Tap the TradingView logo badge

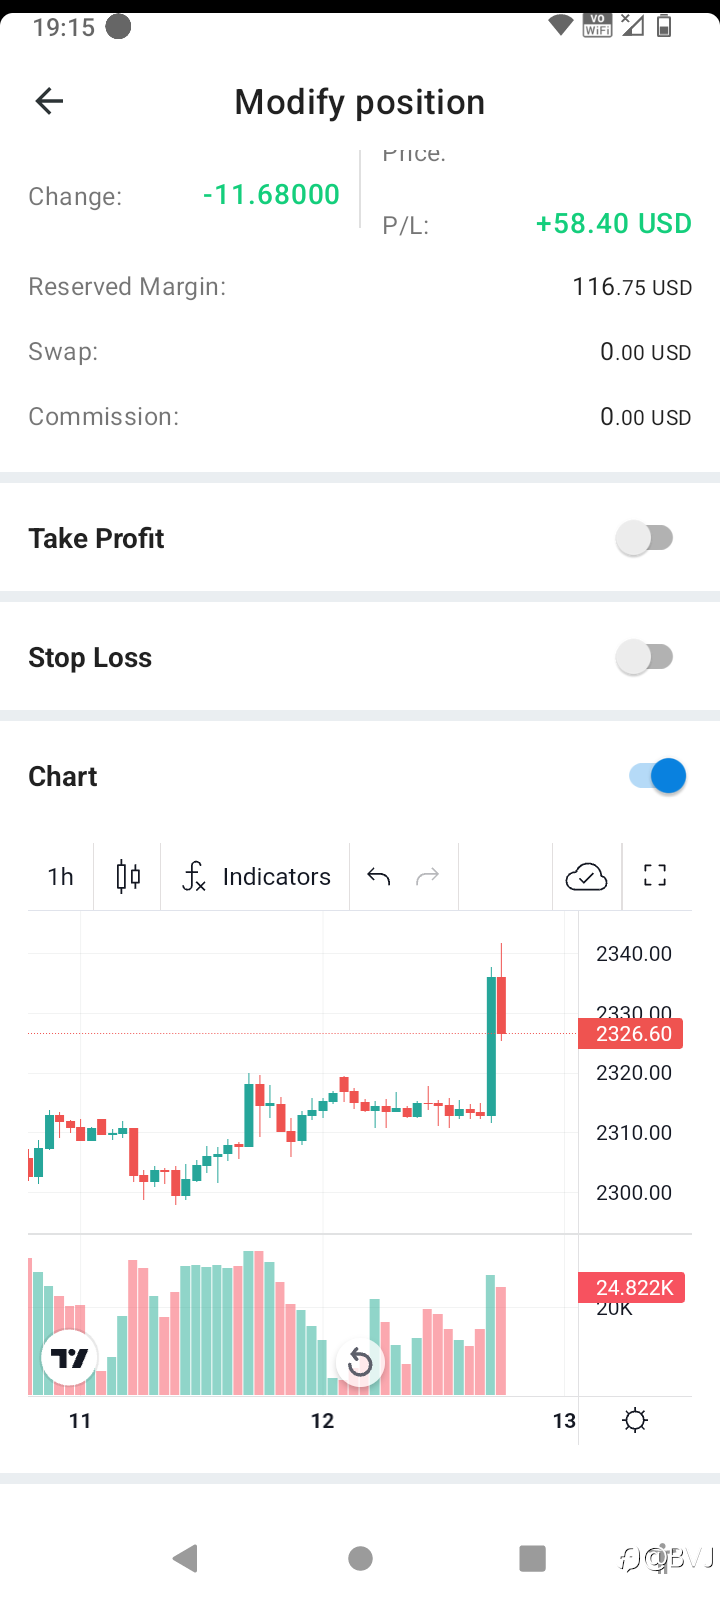click(69, 1358)
